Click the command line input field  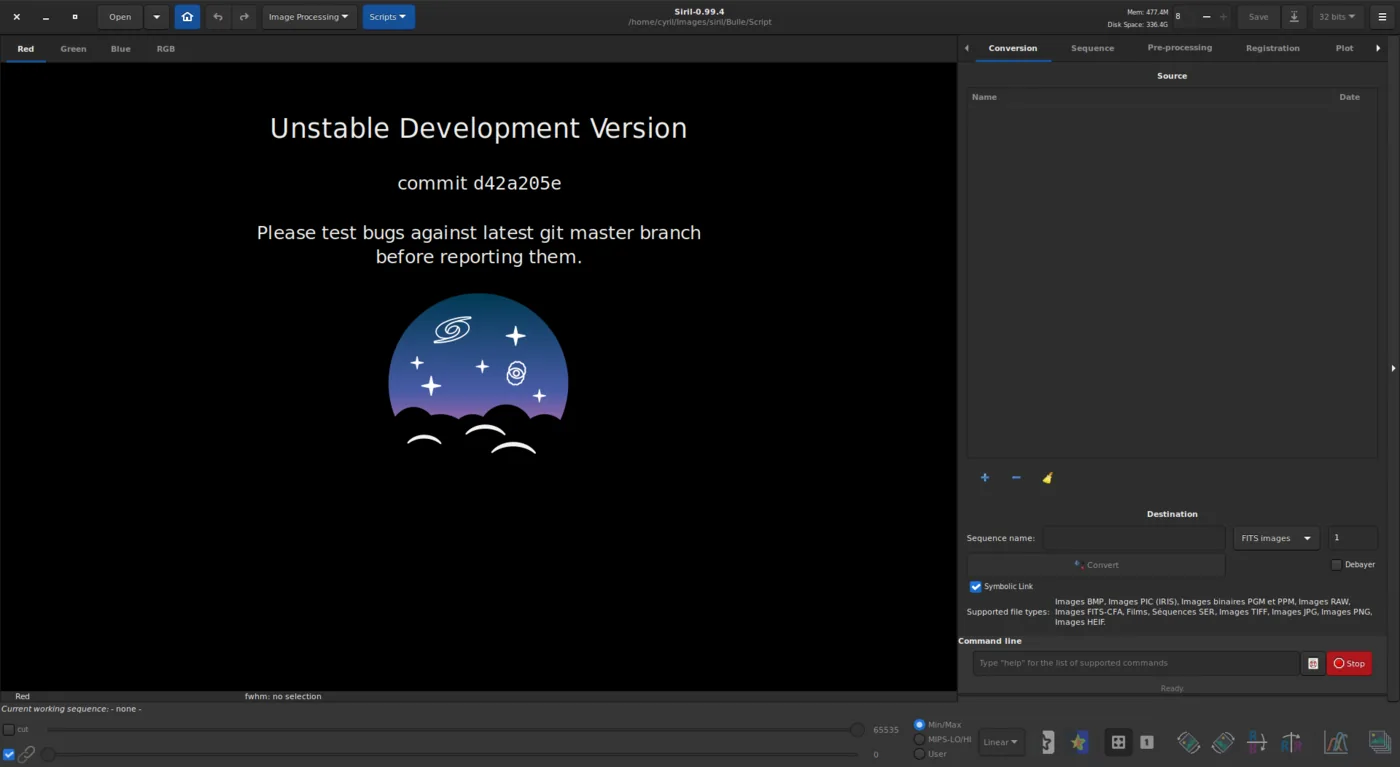[x=1136, y=663]
